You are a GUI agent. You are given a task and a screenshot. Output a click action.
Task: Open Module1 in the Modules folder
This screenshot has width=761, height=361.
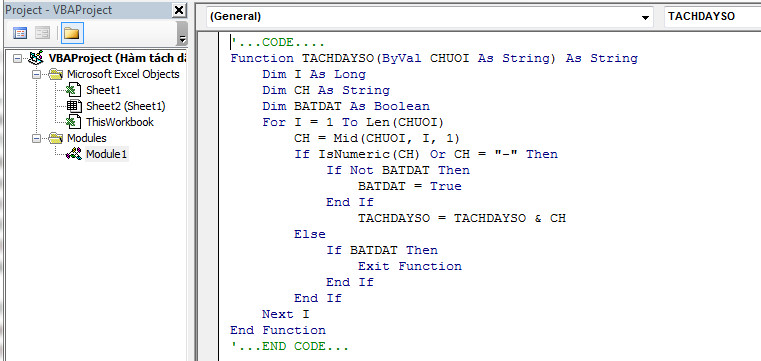pos(106,154)
